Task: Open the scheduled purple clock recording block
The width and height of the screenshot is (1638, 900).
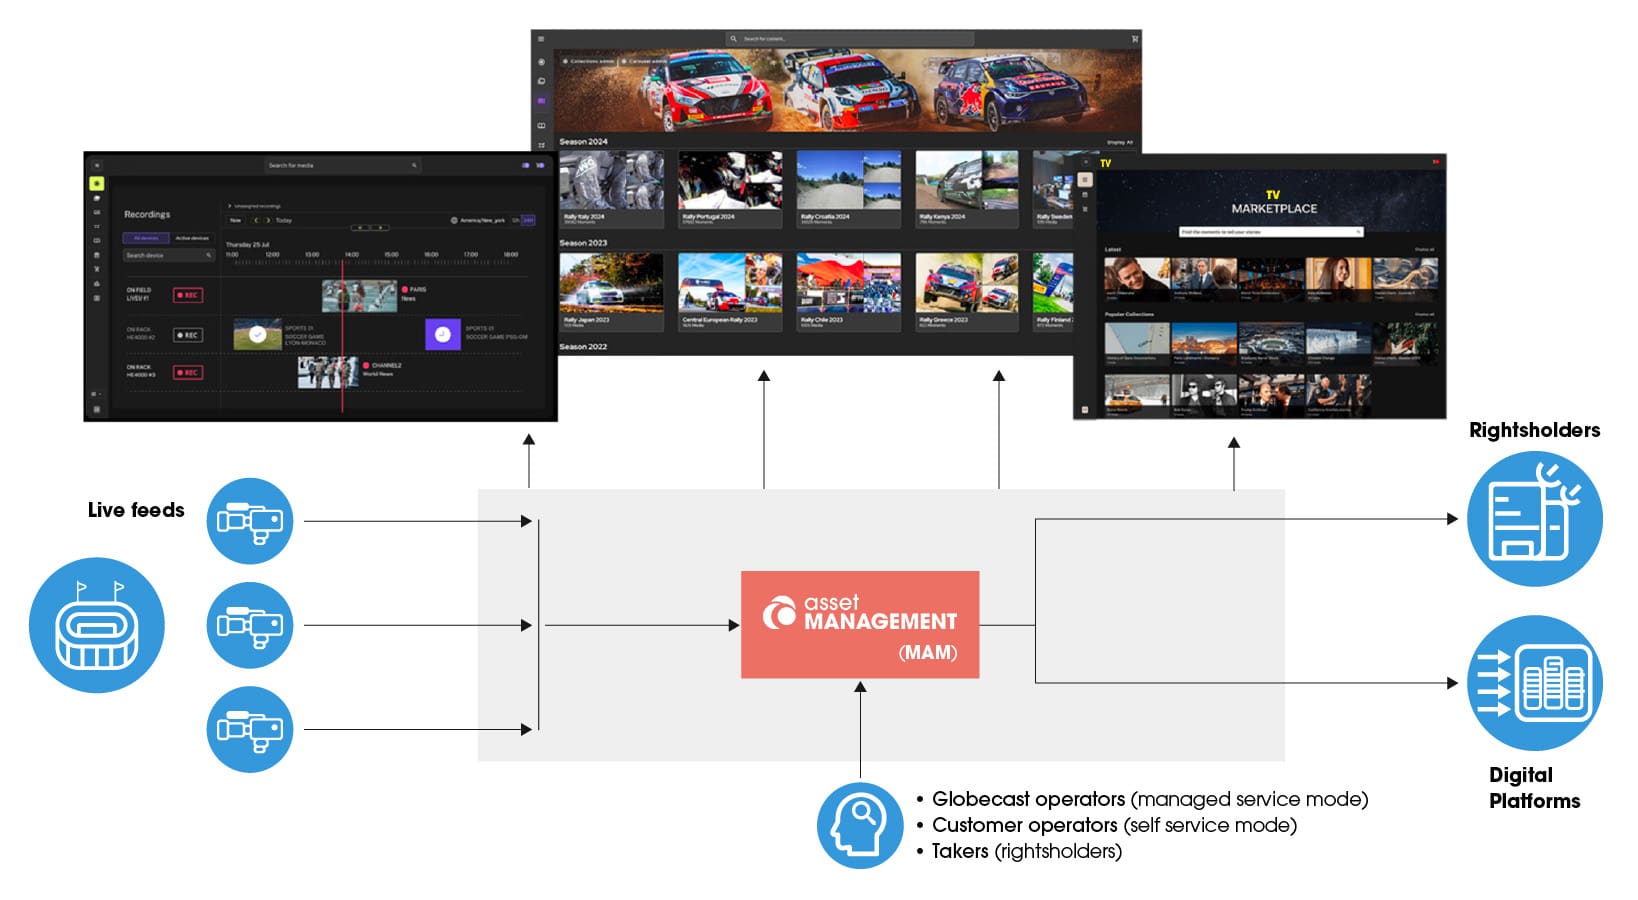Action: pyautogui.click(x=443, y=334)
